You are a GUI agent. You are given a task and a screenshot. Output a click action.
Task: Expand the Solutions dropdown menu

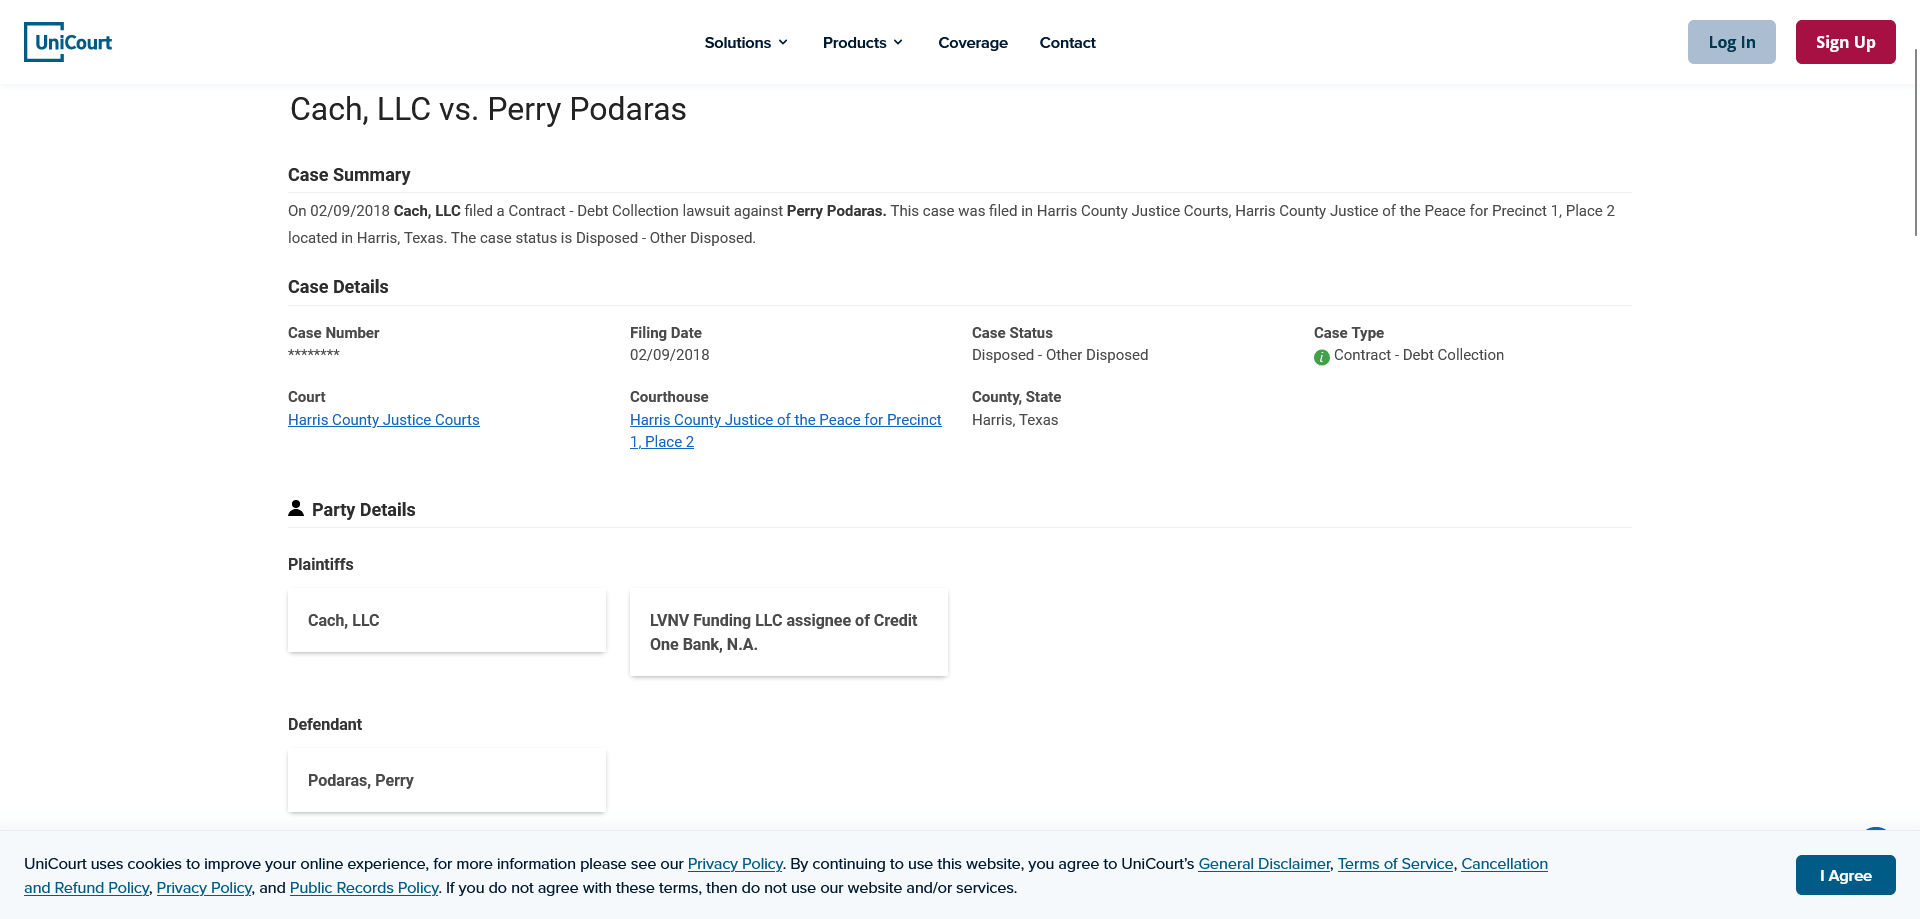tap(746, 42)
